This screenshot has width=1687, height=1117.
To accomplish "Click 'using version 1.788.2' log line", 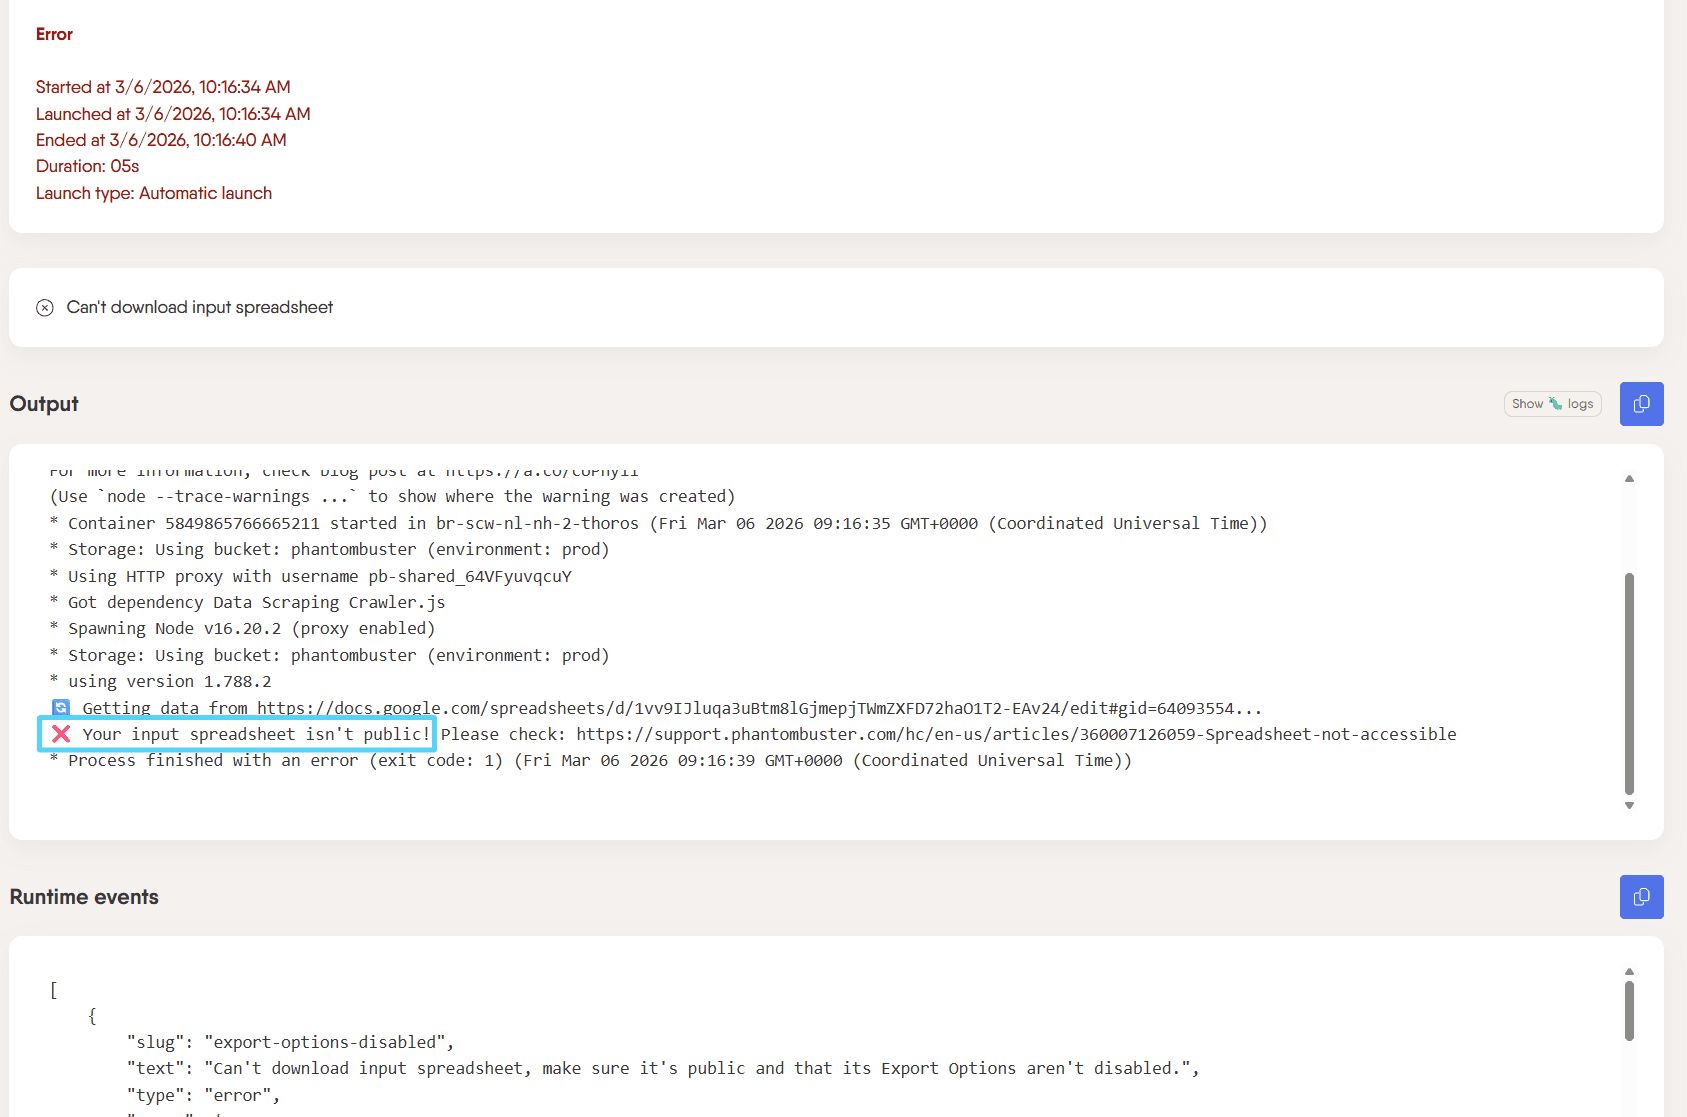I will tap(160, 681).
